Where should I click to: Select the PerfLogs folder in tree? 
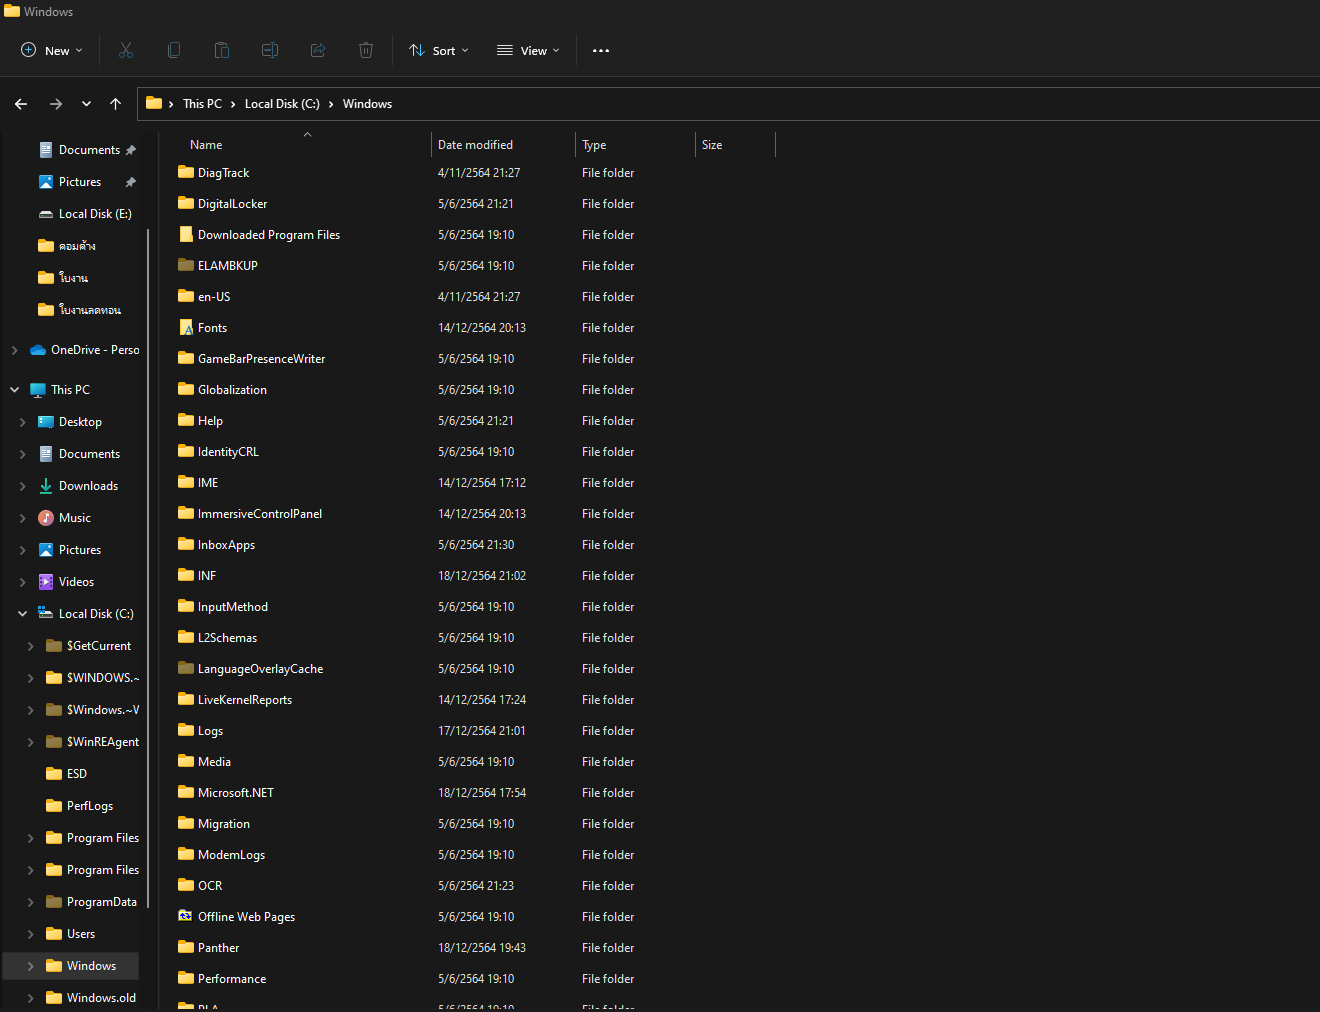click(x=89, y=806)
